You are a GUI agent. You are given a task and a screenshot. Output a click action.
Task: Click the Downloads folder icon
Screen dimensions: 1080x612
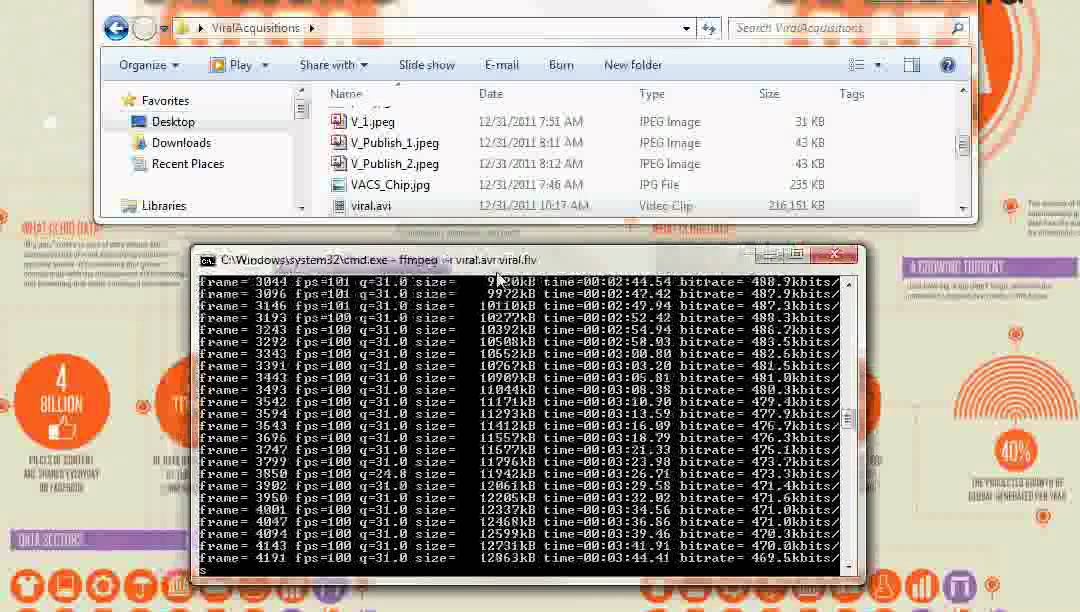coord(139,143)
